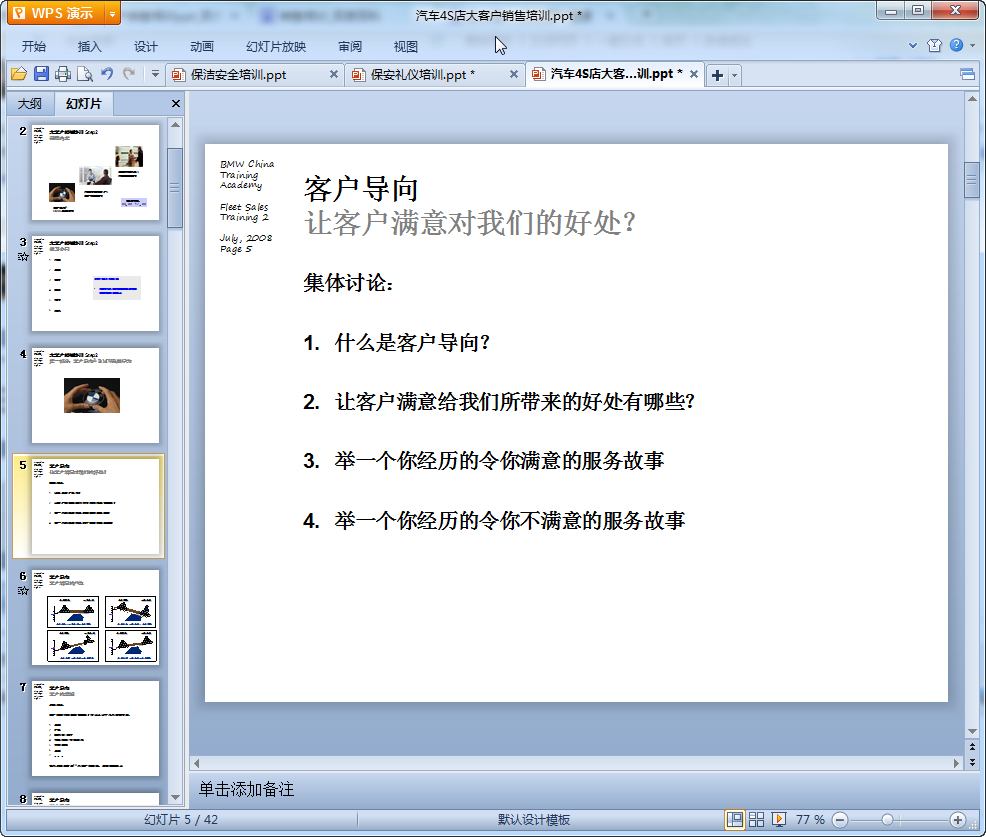Open the 审阅 ribbon tab

point(350,47)
